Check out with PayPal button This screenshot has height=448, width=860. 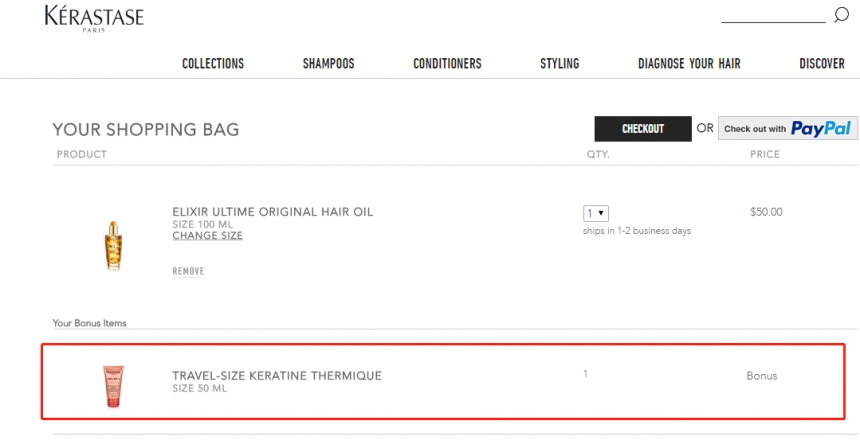[787, 128]
